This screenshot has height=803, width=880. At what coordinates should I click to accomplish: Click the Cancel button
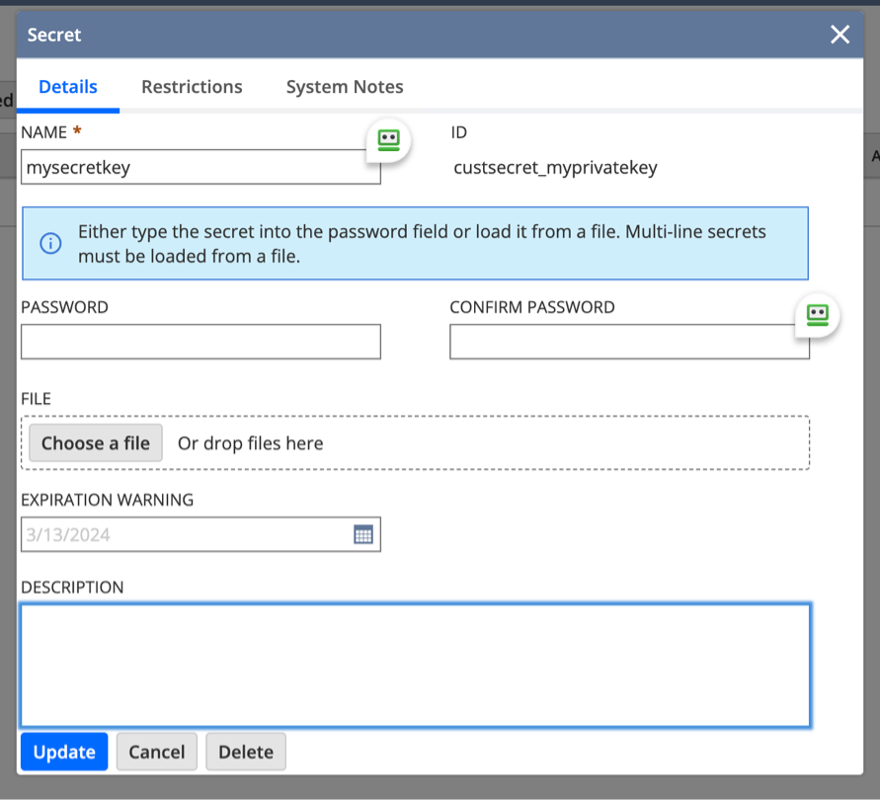[x=157, y=751]
